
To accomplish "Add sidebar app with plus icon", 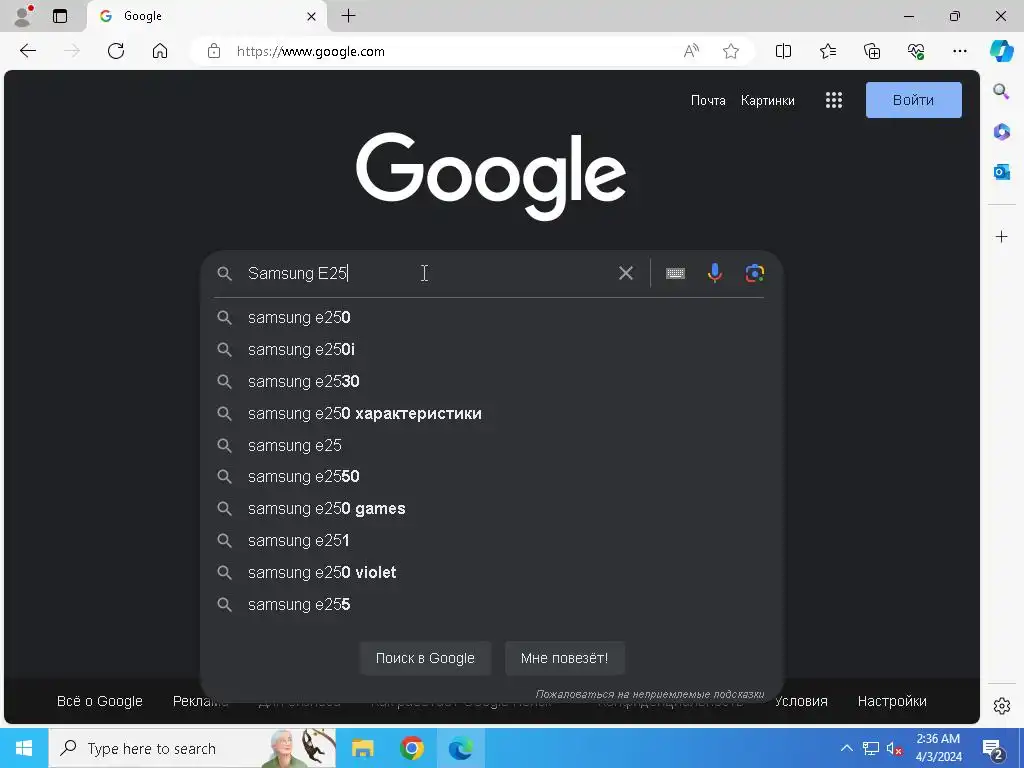I will [1001, 236].
